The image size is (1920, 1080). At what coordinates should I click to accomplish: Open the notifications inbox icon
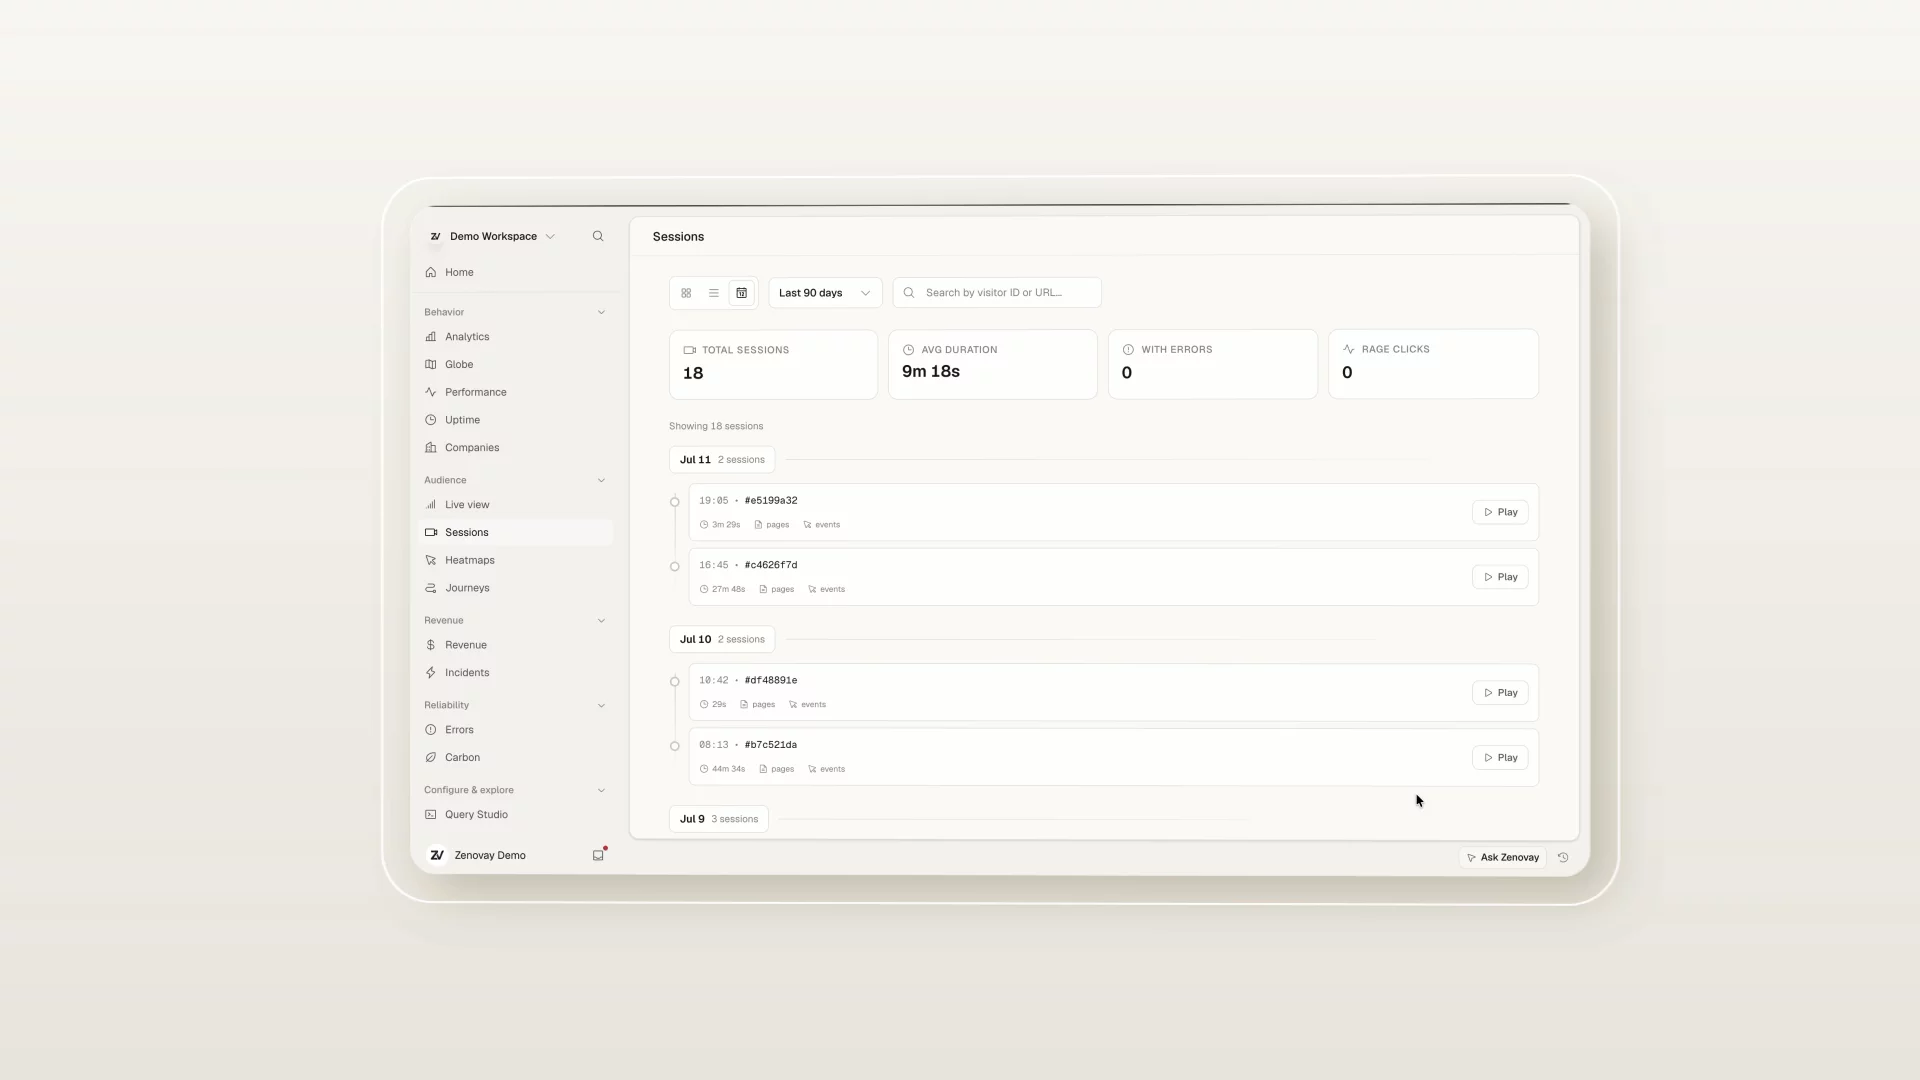tap(598, 855)
